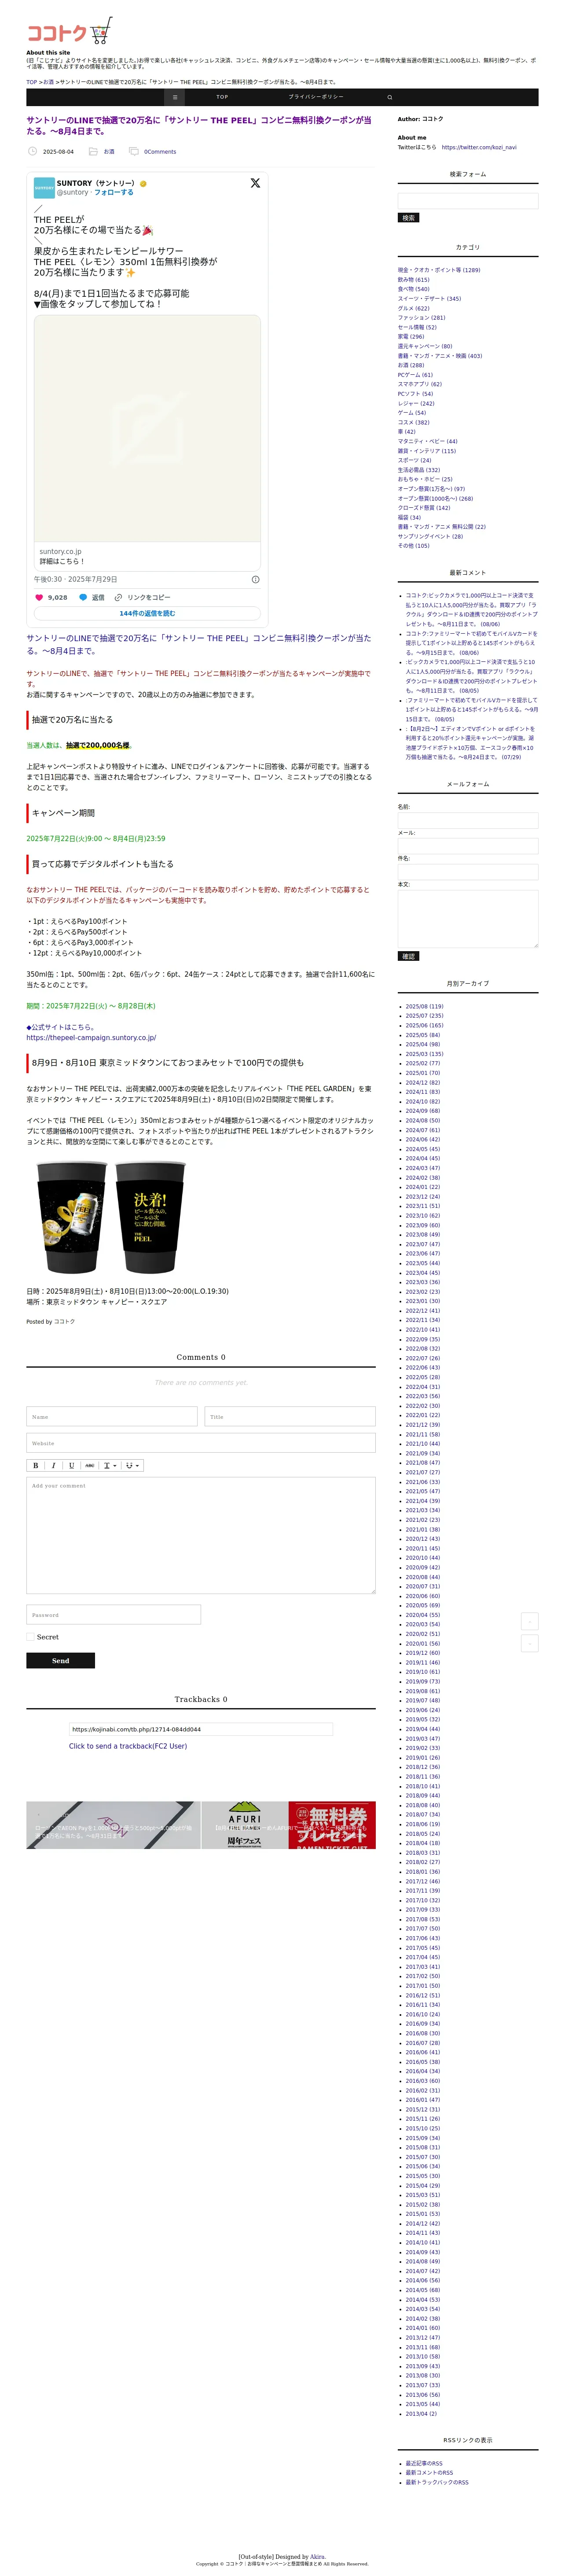Screen dimensions: 565x2576
Task: Open the text color dropdown in editor
Action: (x=110, y=1465)
